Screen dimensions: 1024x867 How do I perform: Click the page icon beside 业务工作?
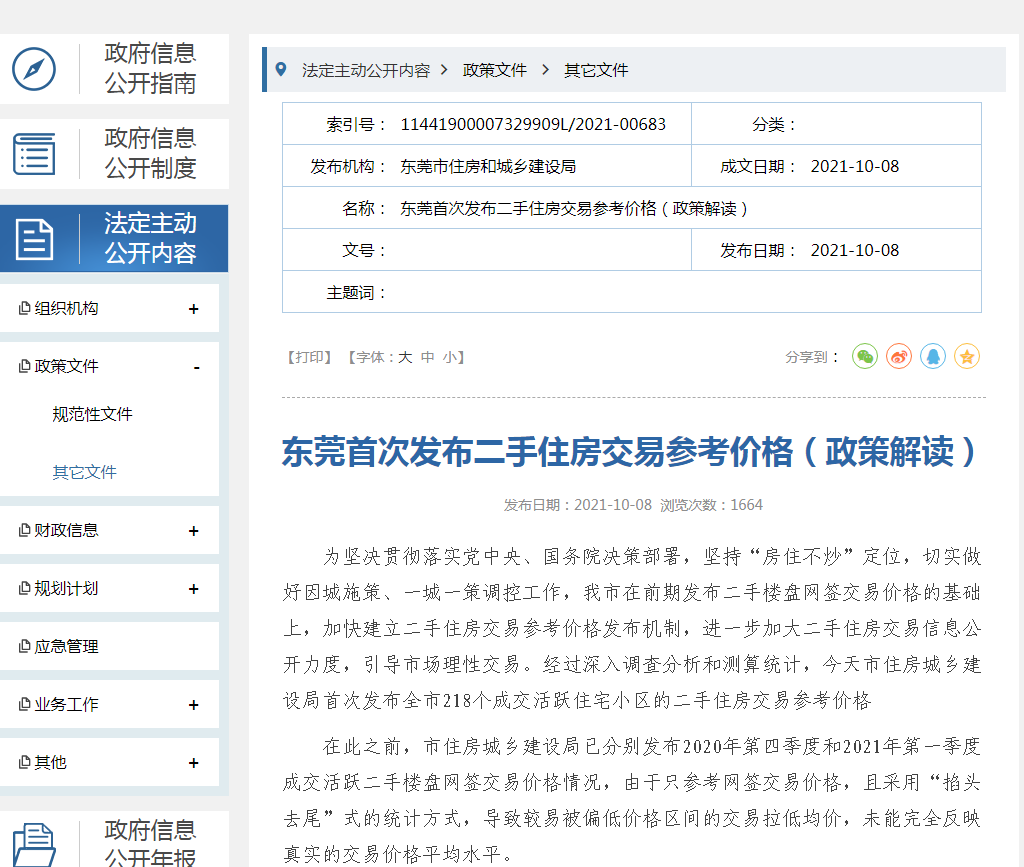(24, 704)
